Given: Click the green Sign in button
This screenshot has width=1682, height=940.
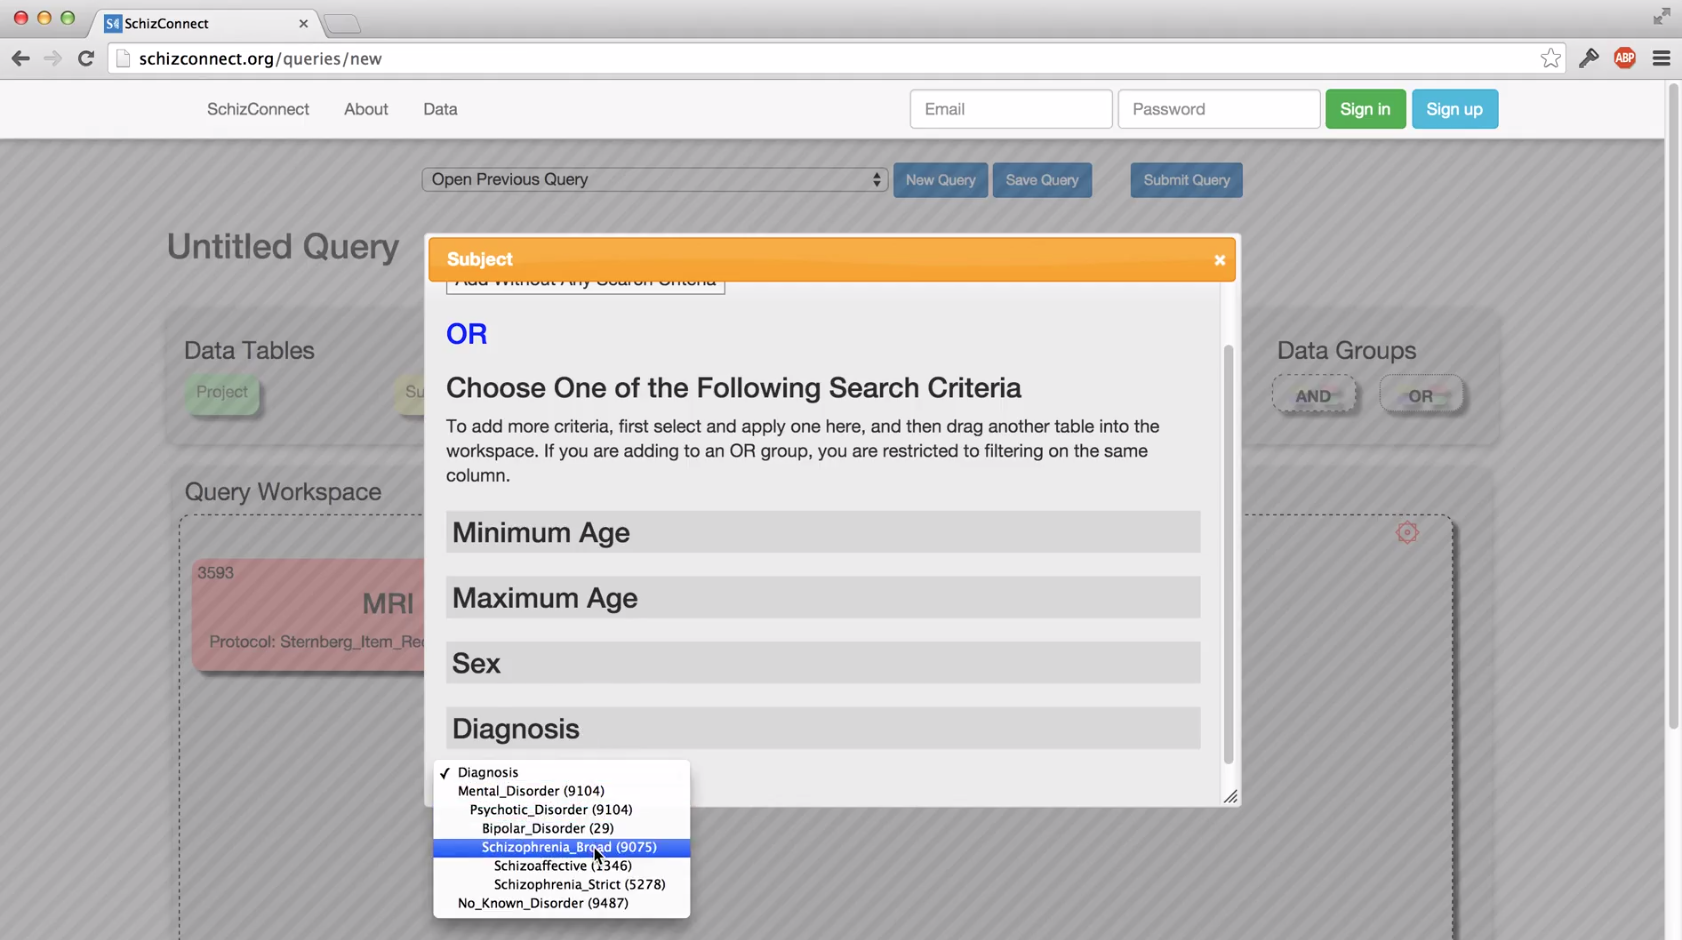Looking at the screenshot, I should [x=1365, y=109].
